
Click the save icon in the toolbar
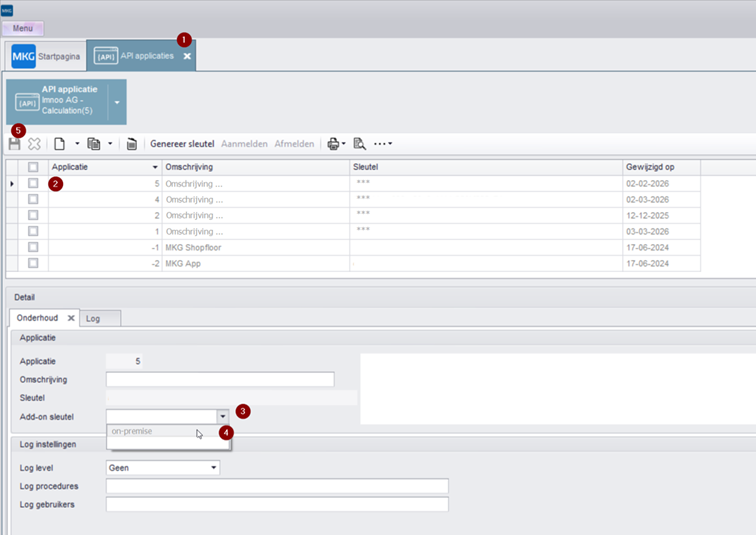click(14, 144)
